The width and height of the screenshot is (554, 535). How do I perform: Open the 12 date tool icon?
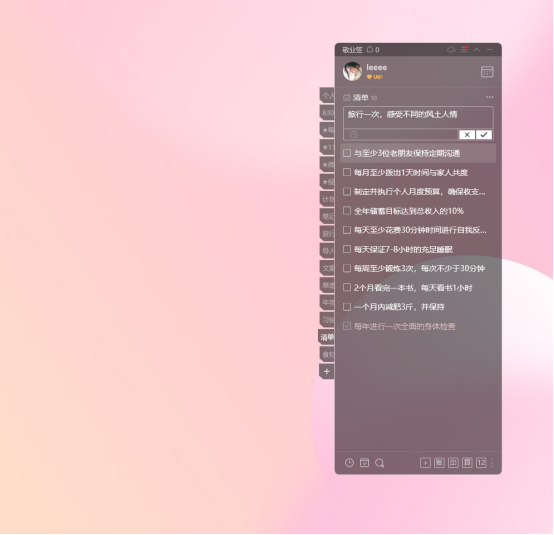point(481,463)
